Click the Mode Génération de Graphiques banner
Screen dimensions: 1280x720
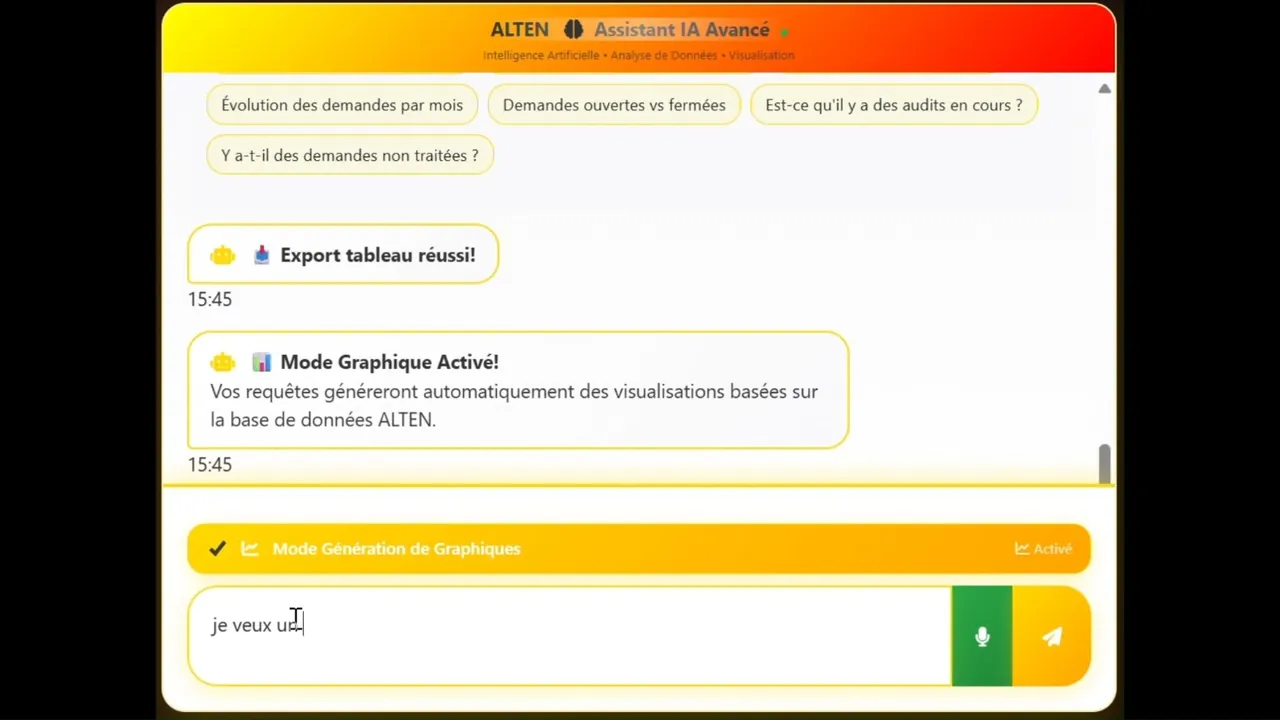pyautogui.click(x=639, y=548)
